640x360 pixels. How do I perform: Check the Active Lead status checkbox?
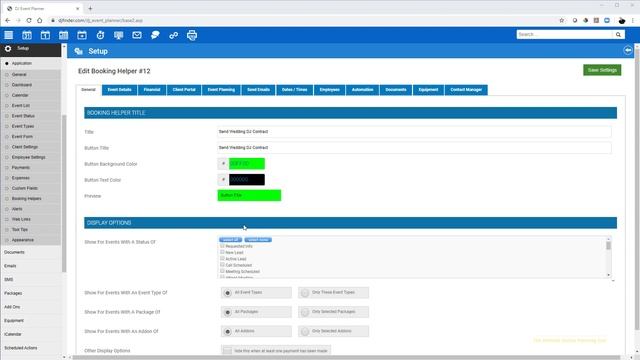coord(222,258)
